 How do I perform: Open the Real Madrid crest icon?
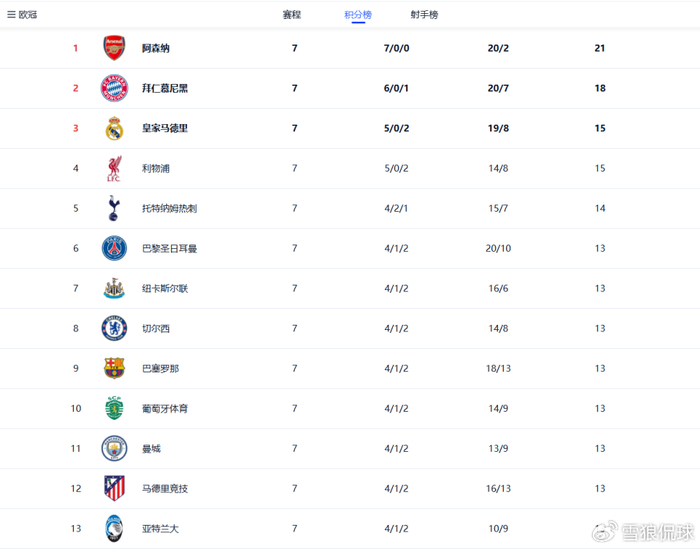[x=114, y=128]
